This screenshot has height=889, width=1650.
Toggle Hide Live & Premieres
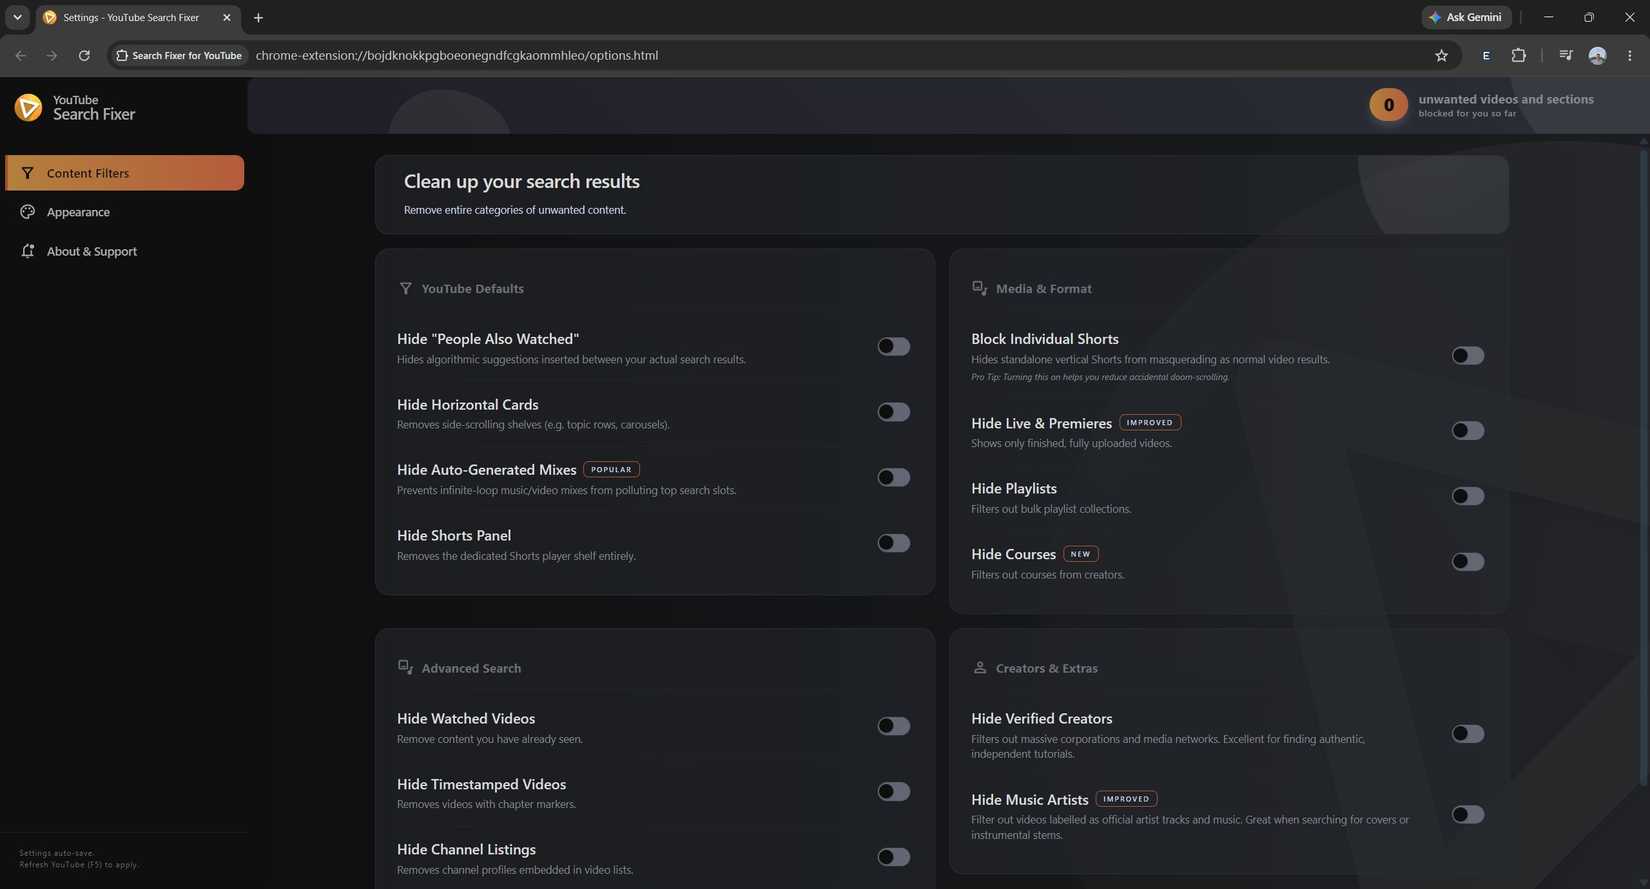[1468, 431]
